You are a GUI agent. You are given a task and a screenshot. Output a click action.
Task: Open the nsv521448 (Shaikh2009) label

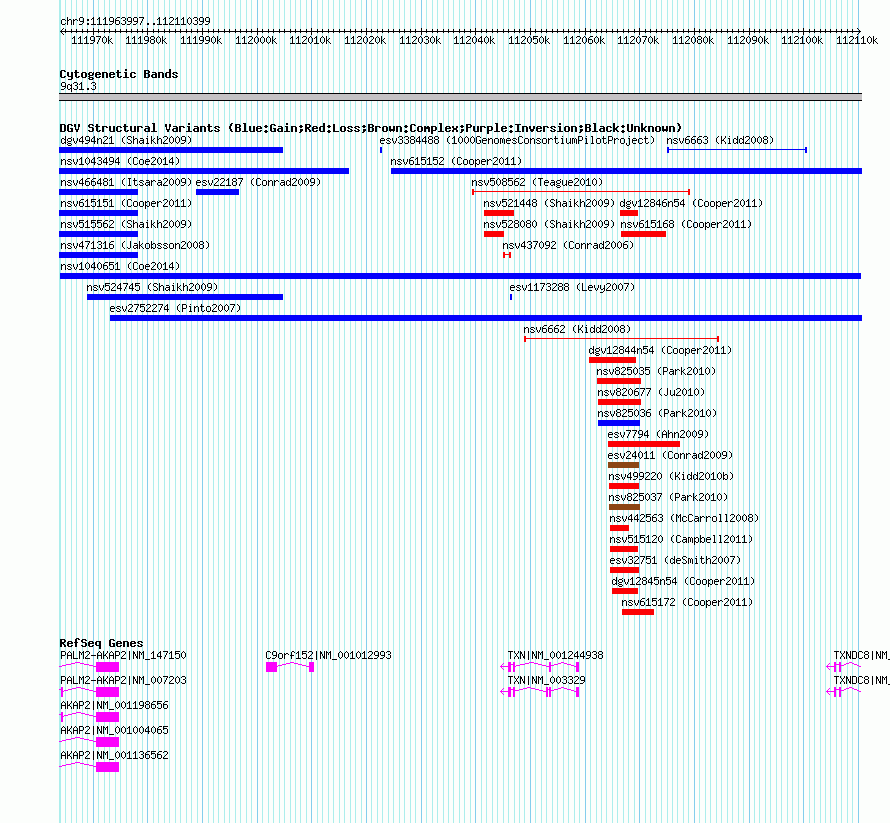(x=549, y=203)
